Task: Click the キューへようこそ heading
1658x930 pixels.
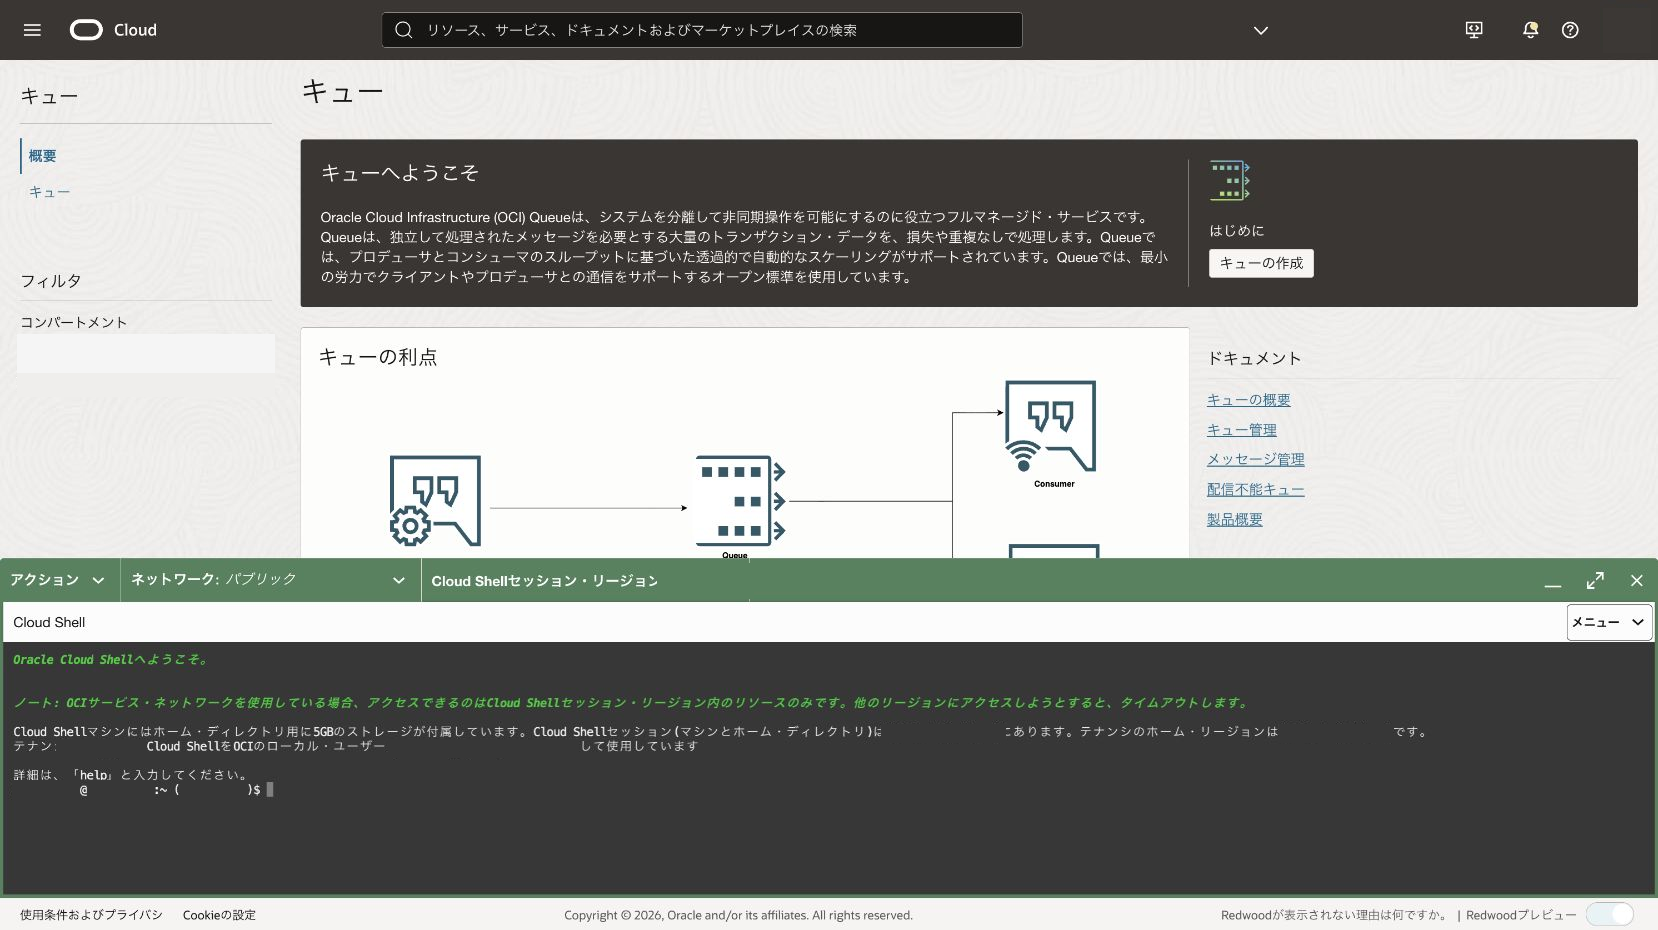Action: (399, 173)
